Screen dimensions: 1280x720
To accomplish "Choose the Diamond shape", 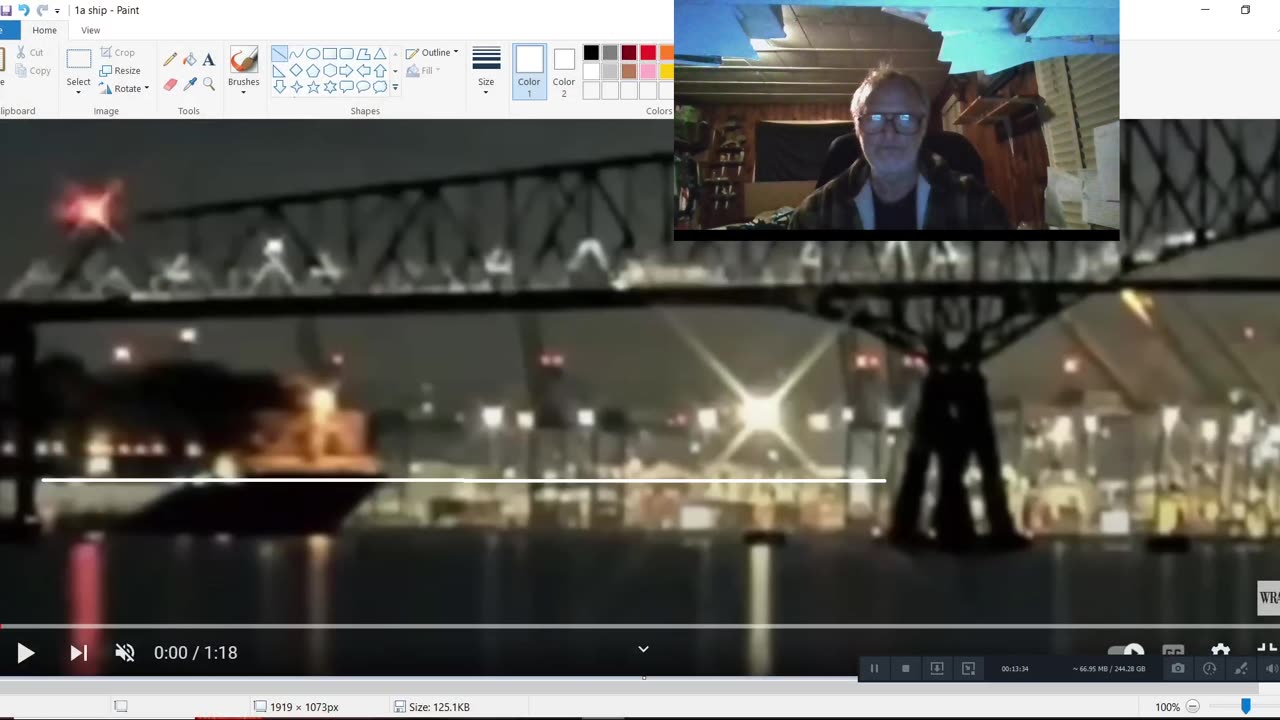I will tap(296, 71).
